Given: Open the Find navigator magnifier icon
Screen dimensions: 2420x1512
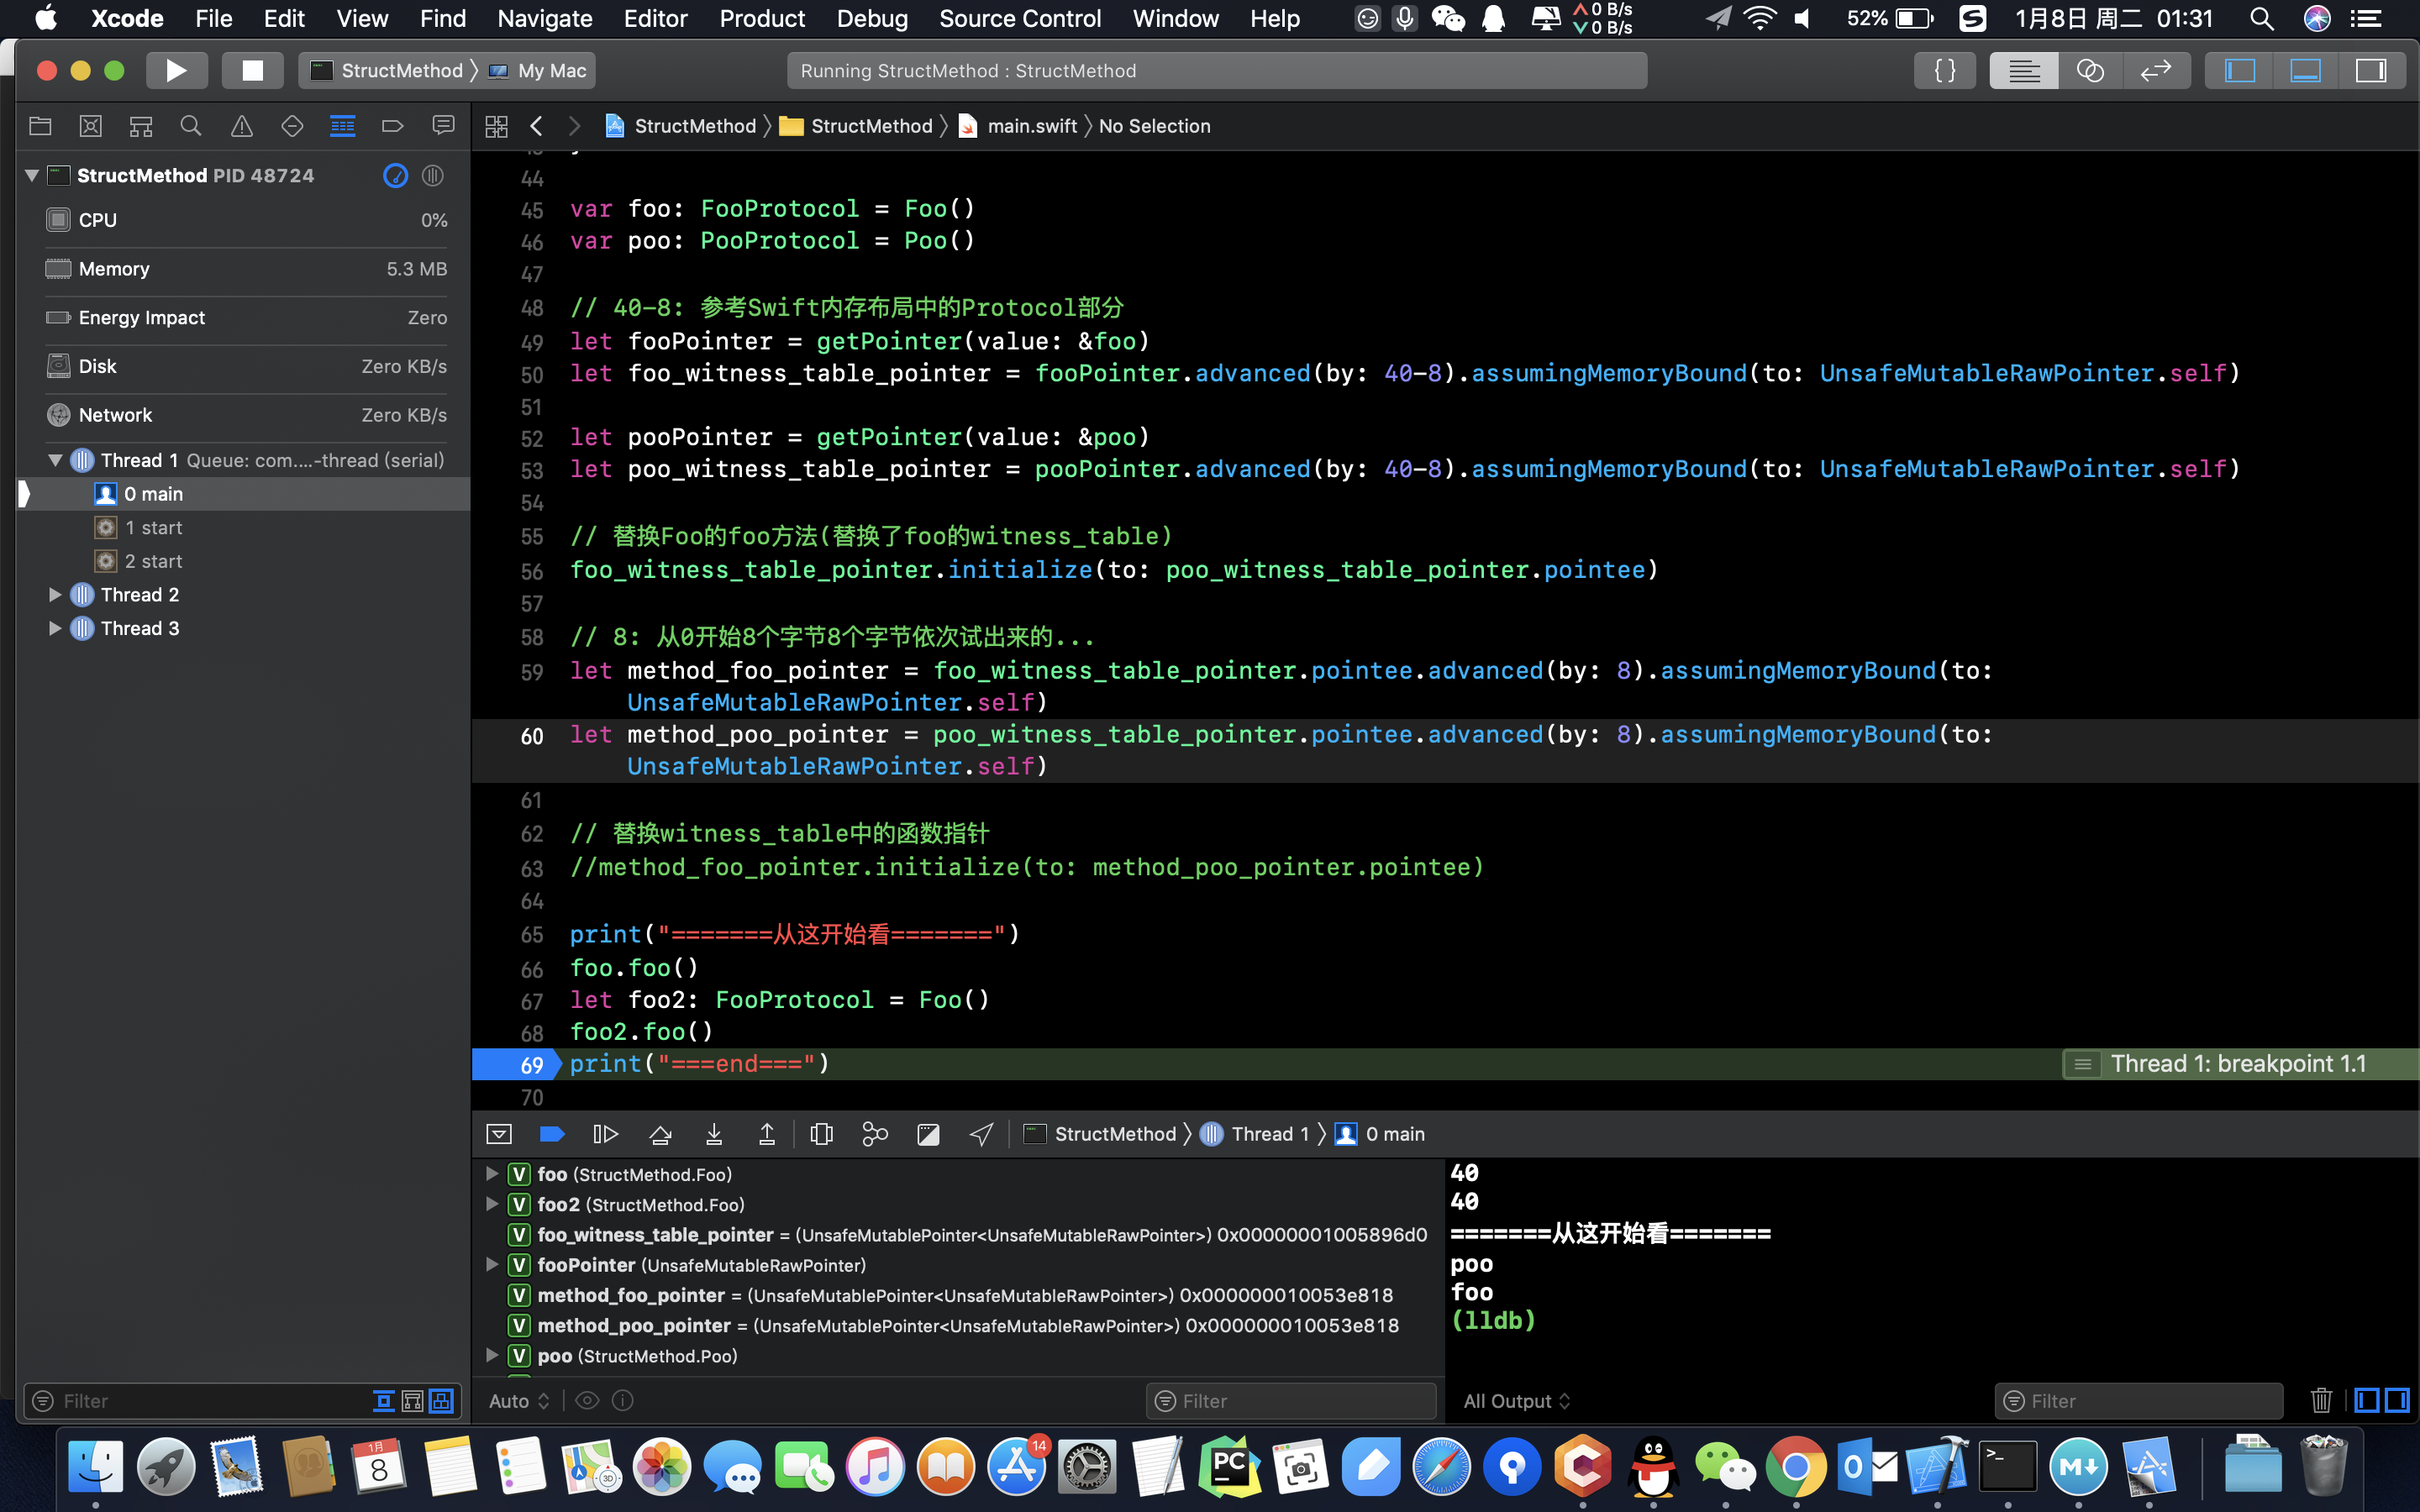Looking at the screenshot, I should coord(190,126).
